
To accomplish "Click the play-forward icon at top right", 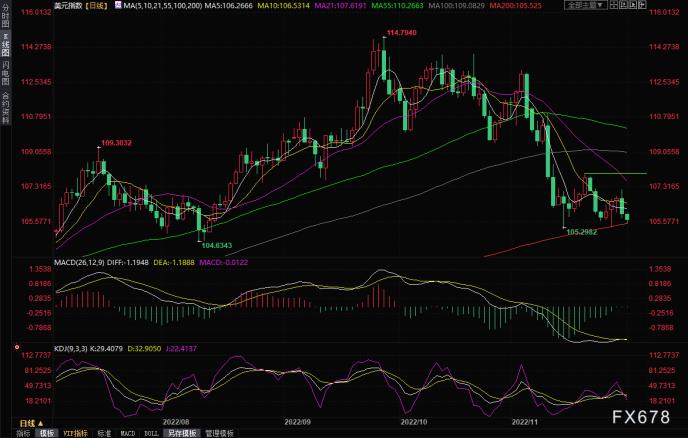I will tap(633, 5).
